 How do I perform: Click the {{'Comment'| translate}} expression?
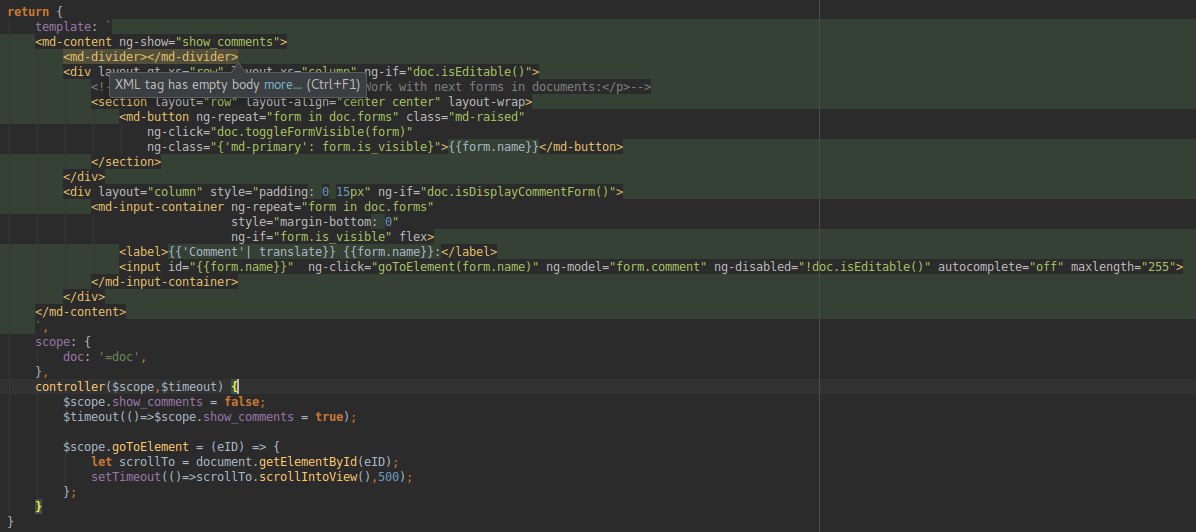pos(252,251)
